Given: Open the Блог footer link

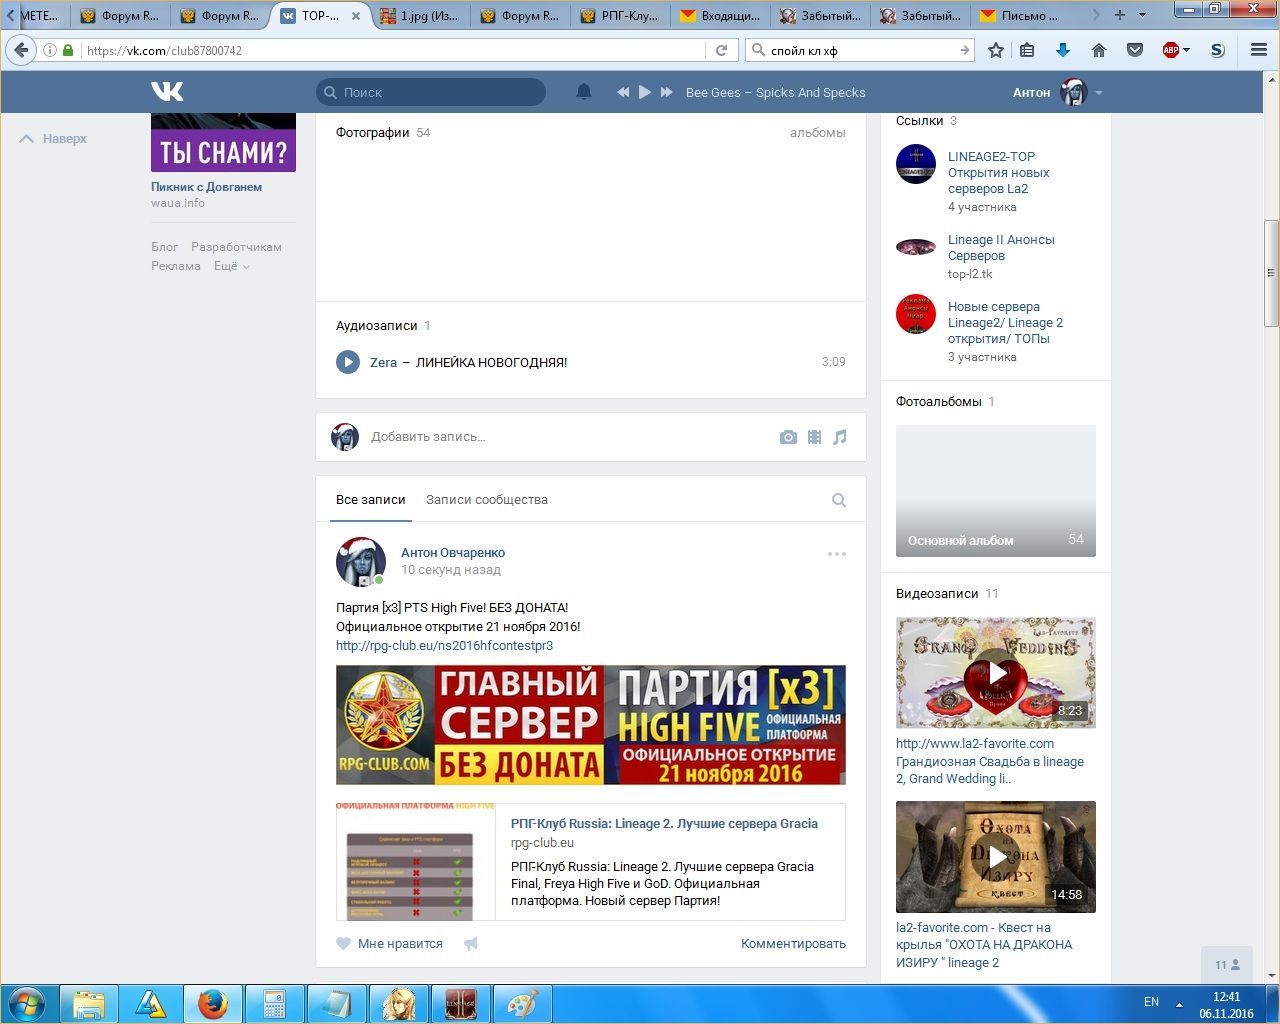Looking at the screenshot, I should coord(165,247).
